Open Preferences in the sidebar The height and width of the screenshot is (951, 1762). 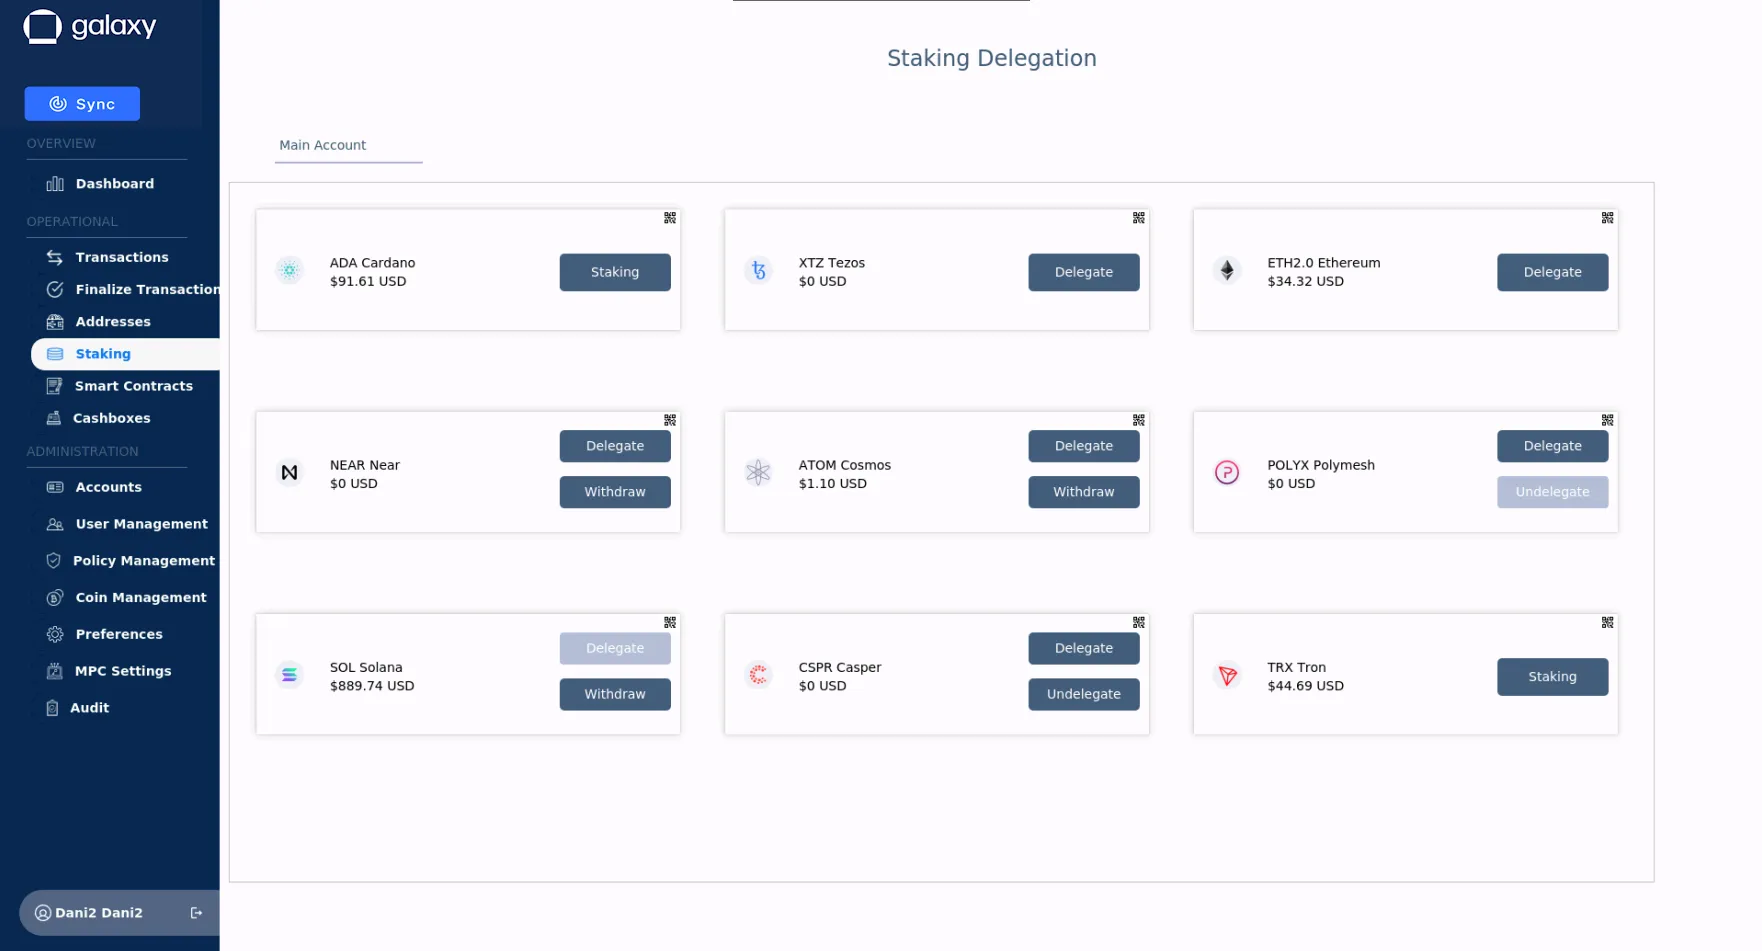point(104,634)
